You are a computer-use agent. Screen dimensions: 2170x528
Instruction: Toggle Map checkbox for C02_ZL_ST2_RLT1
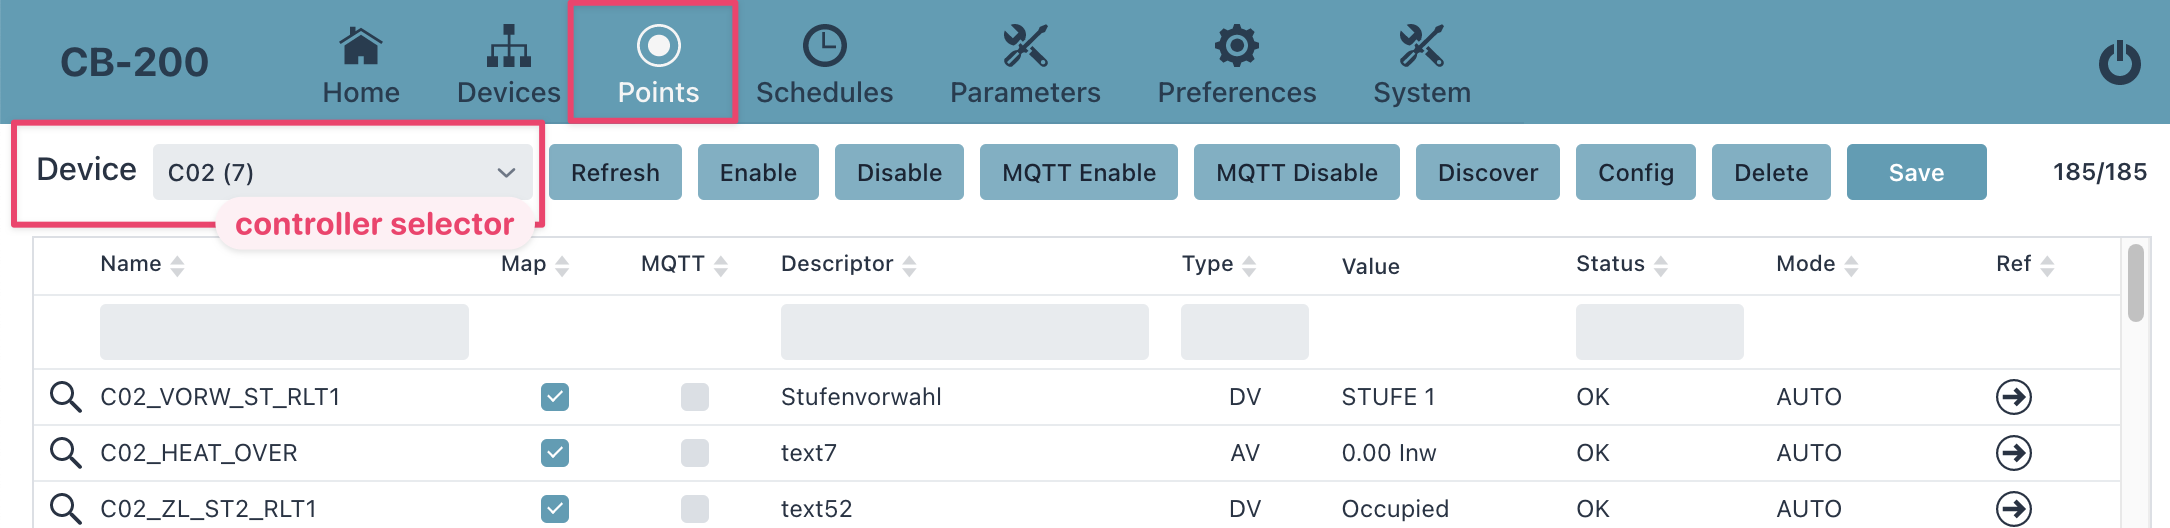pyautogui.click(x=555, y=509)
